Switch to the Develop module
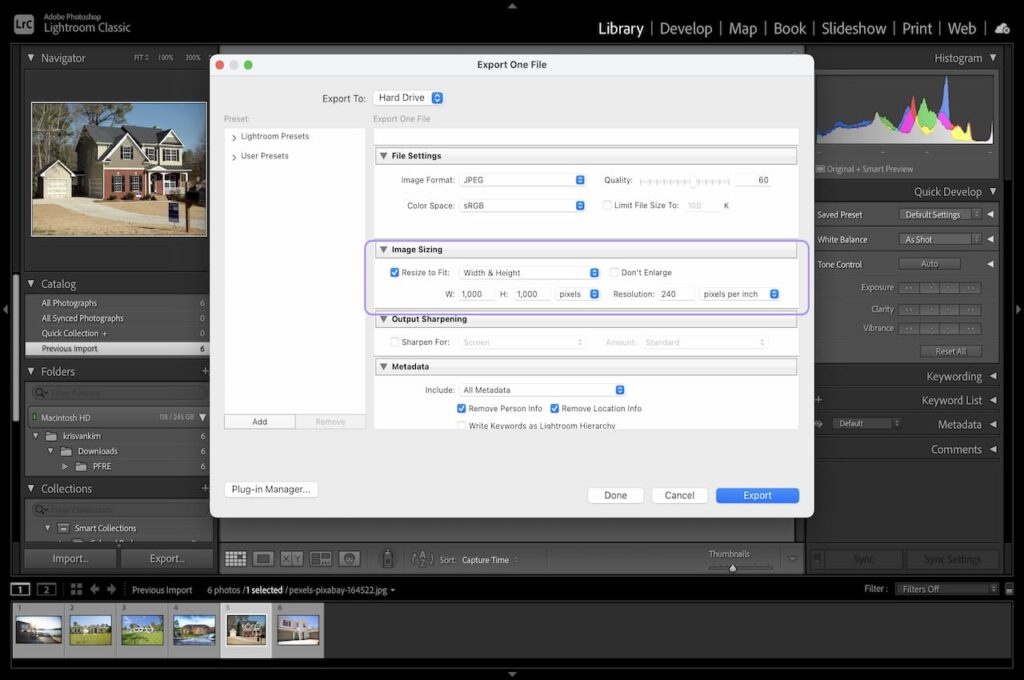Image resolution: width=1024 pixels, height=680 pixels. coord(686,28)
